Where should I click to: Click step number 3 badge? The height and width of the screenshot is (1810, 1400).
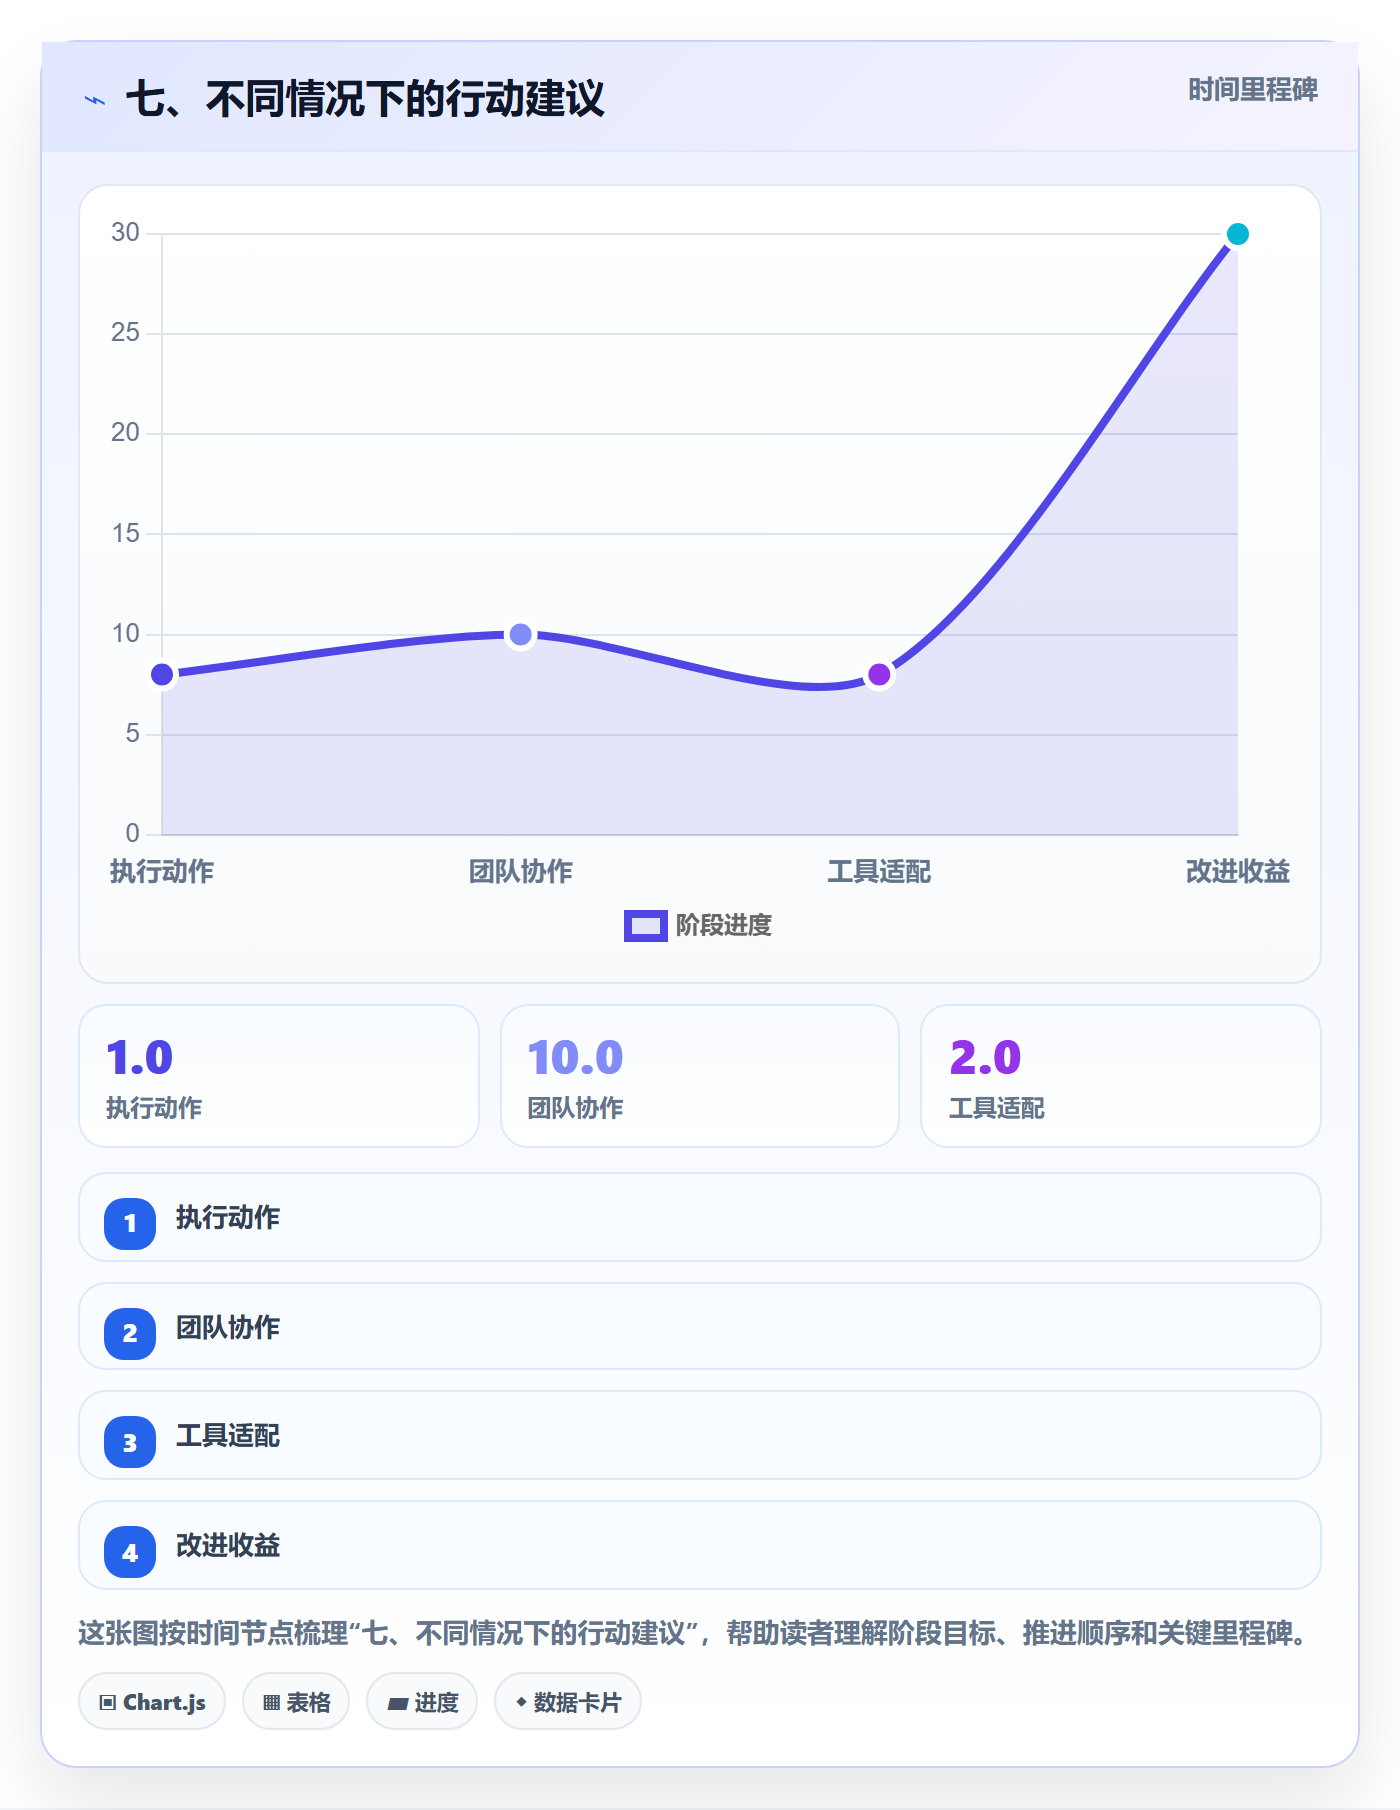[130, 1442]
